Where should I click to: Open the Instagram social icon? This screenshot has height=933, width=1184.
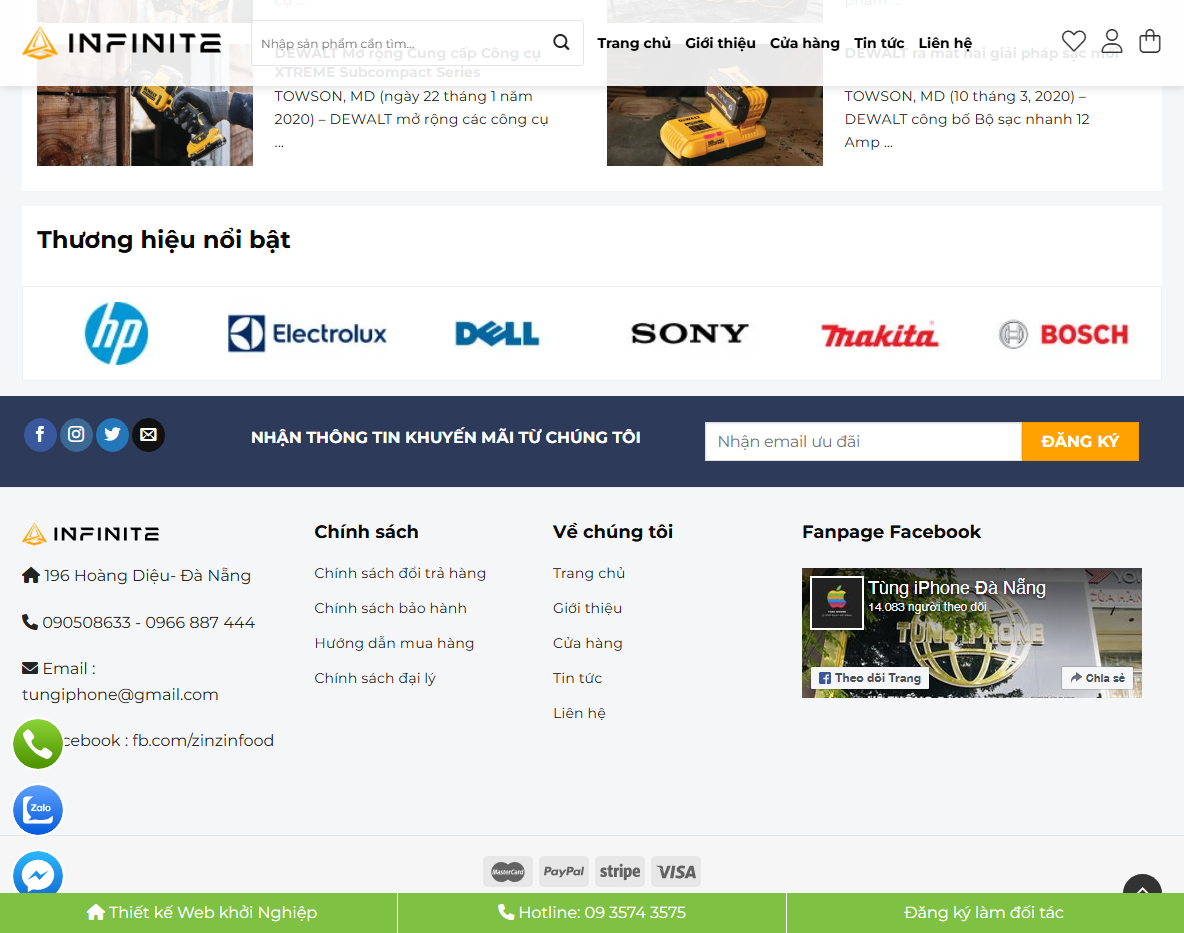pyautogui.click(x=76, y=434)
